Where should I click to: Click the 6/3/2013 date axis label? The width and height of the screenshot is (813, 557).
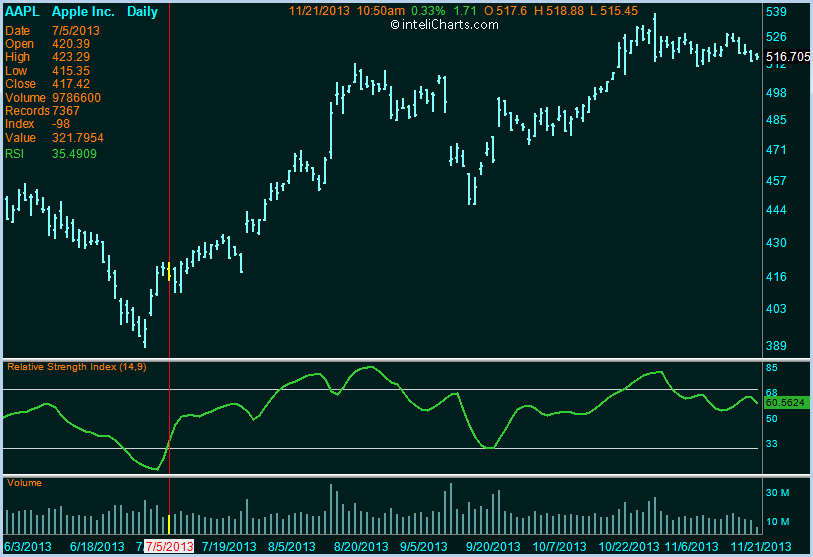[x=28, y=547]
